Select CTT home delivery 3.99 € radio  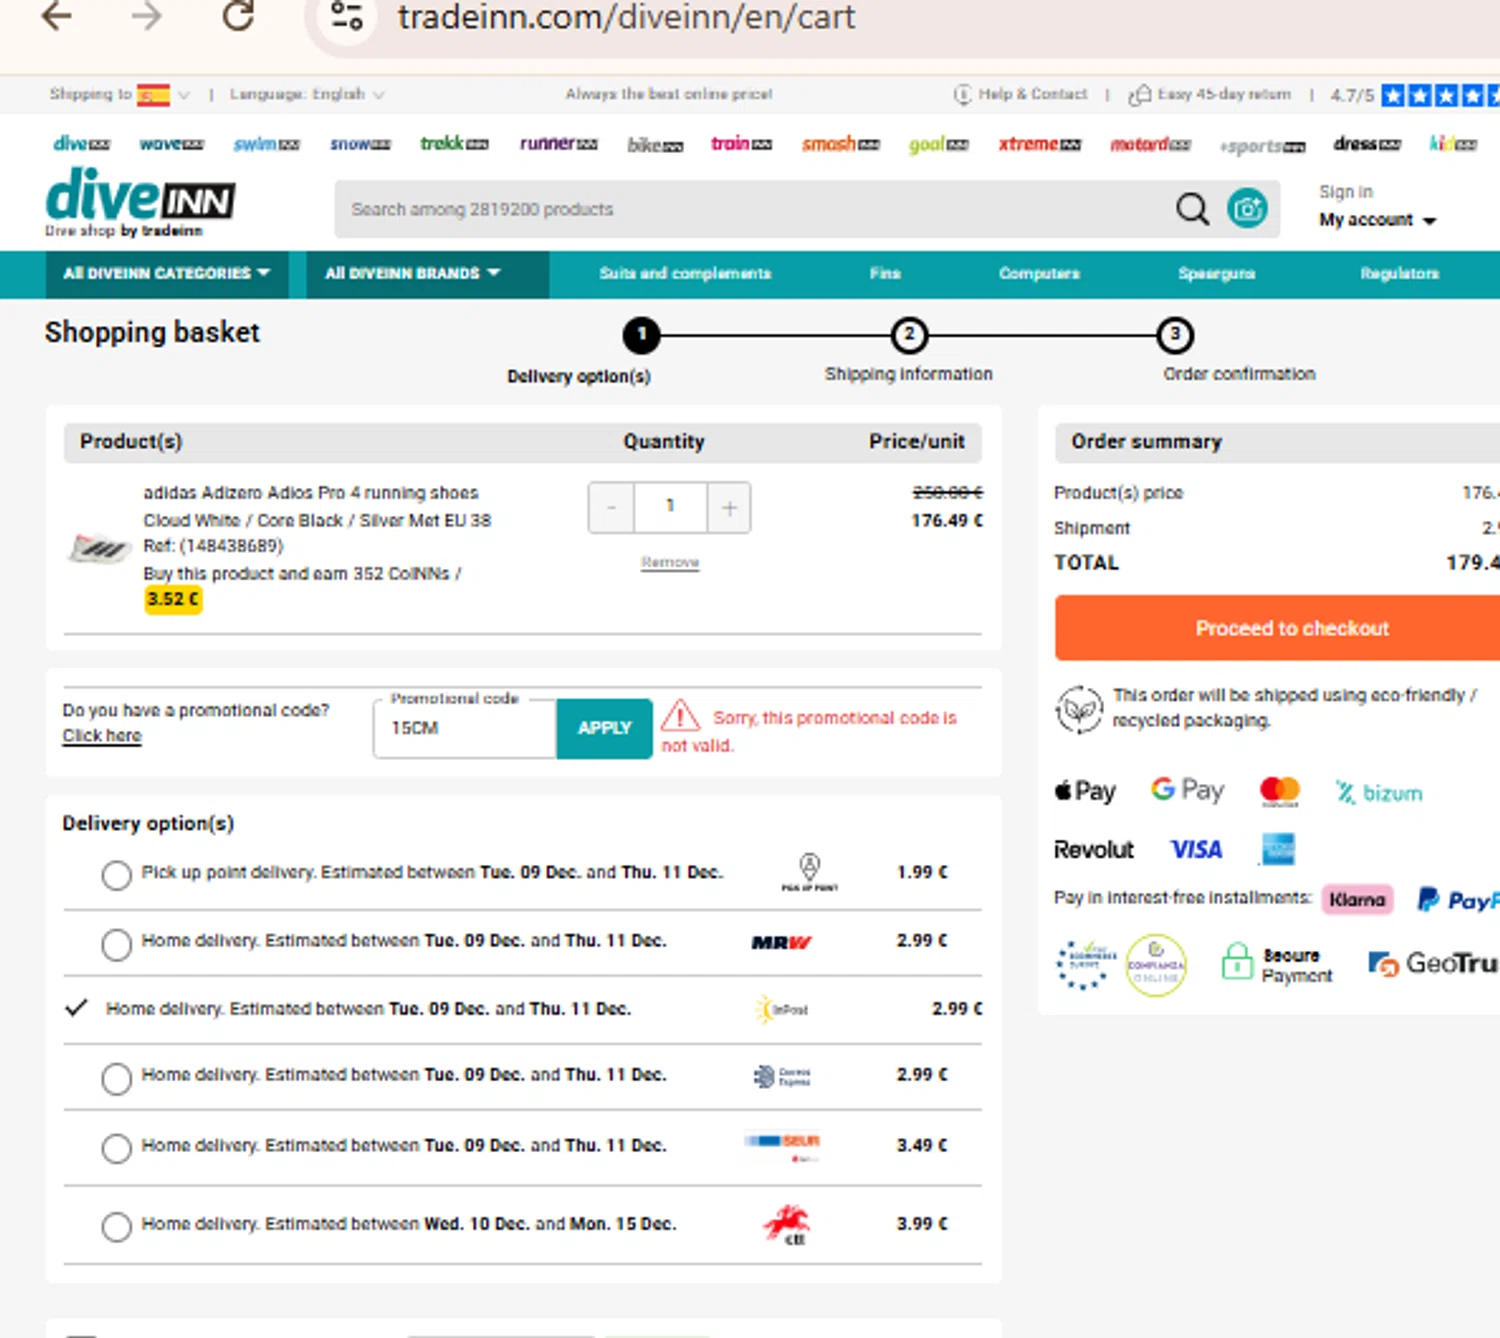pyautogui.click(x=116, y=1226)
